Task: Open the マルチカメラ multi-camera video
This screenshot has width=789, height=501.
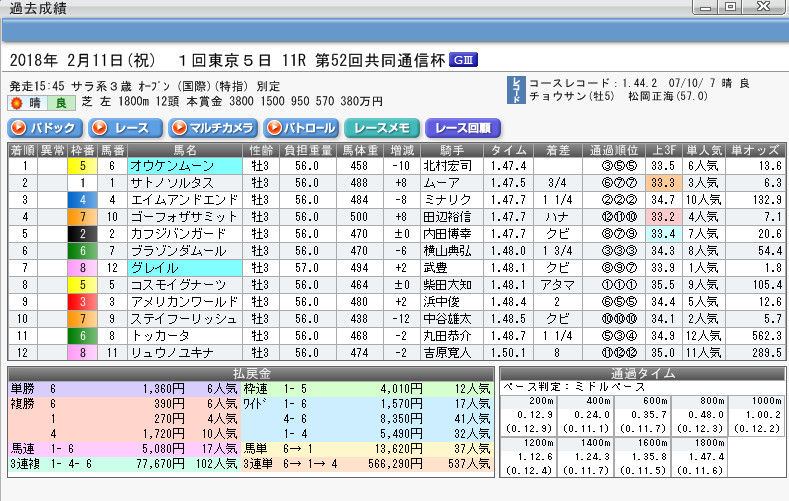Action: coord(213,128)
